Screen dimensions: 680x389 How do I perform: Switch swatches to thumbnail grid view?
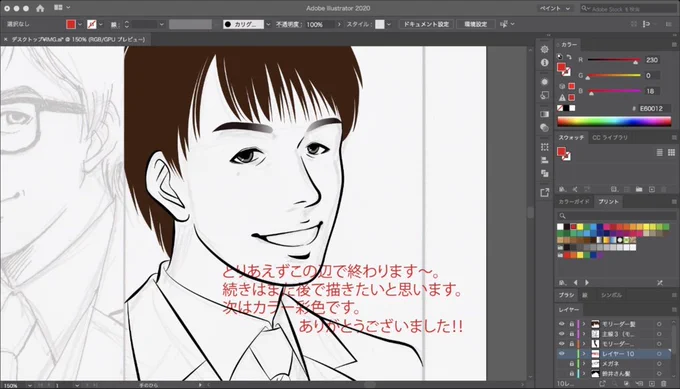(671, 153)
